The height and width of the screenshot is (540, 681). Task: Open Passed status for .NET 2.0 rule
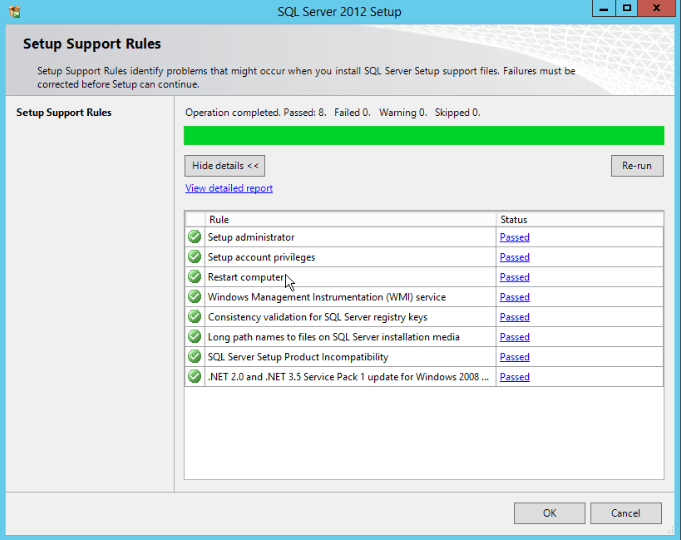[514, 378]
